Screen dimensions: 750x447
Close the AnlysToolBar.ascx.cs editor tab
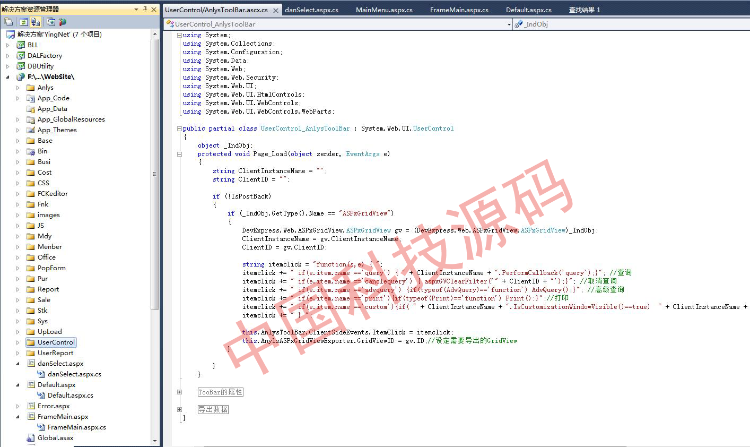(x=276, y=10)
